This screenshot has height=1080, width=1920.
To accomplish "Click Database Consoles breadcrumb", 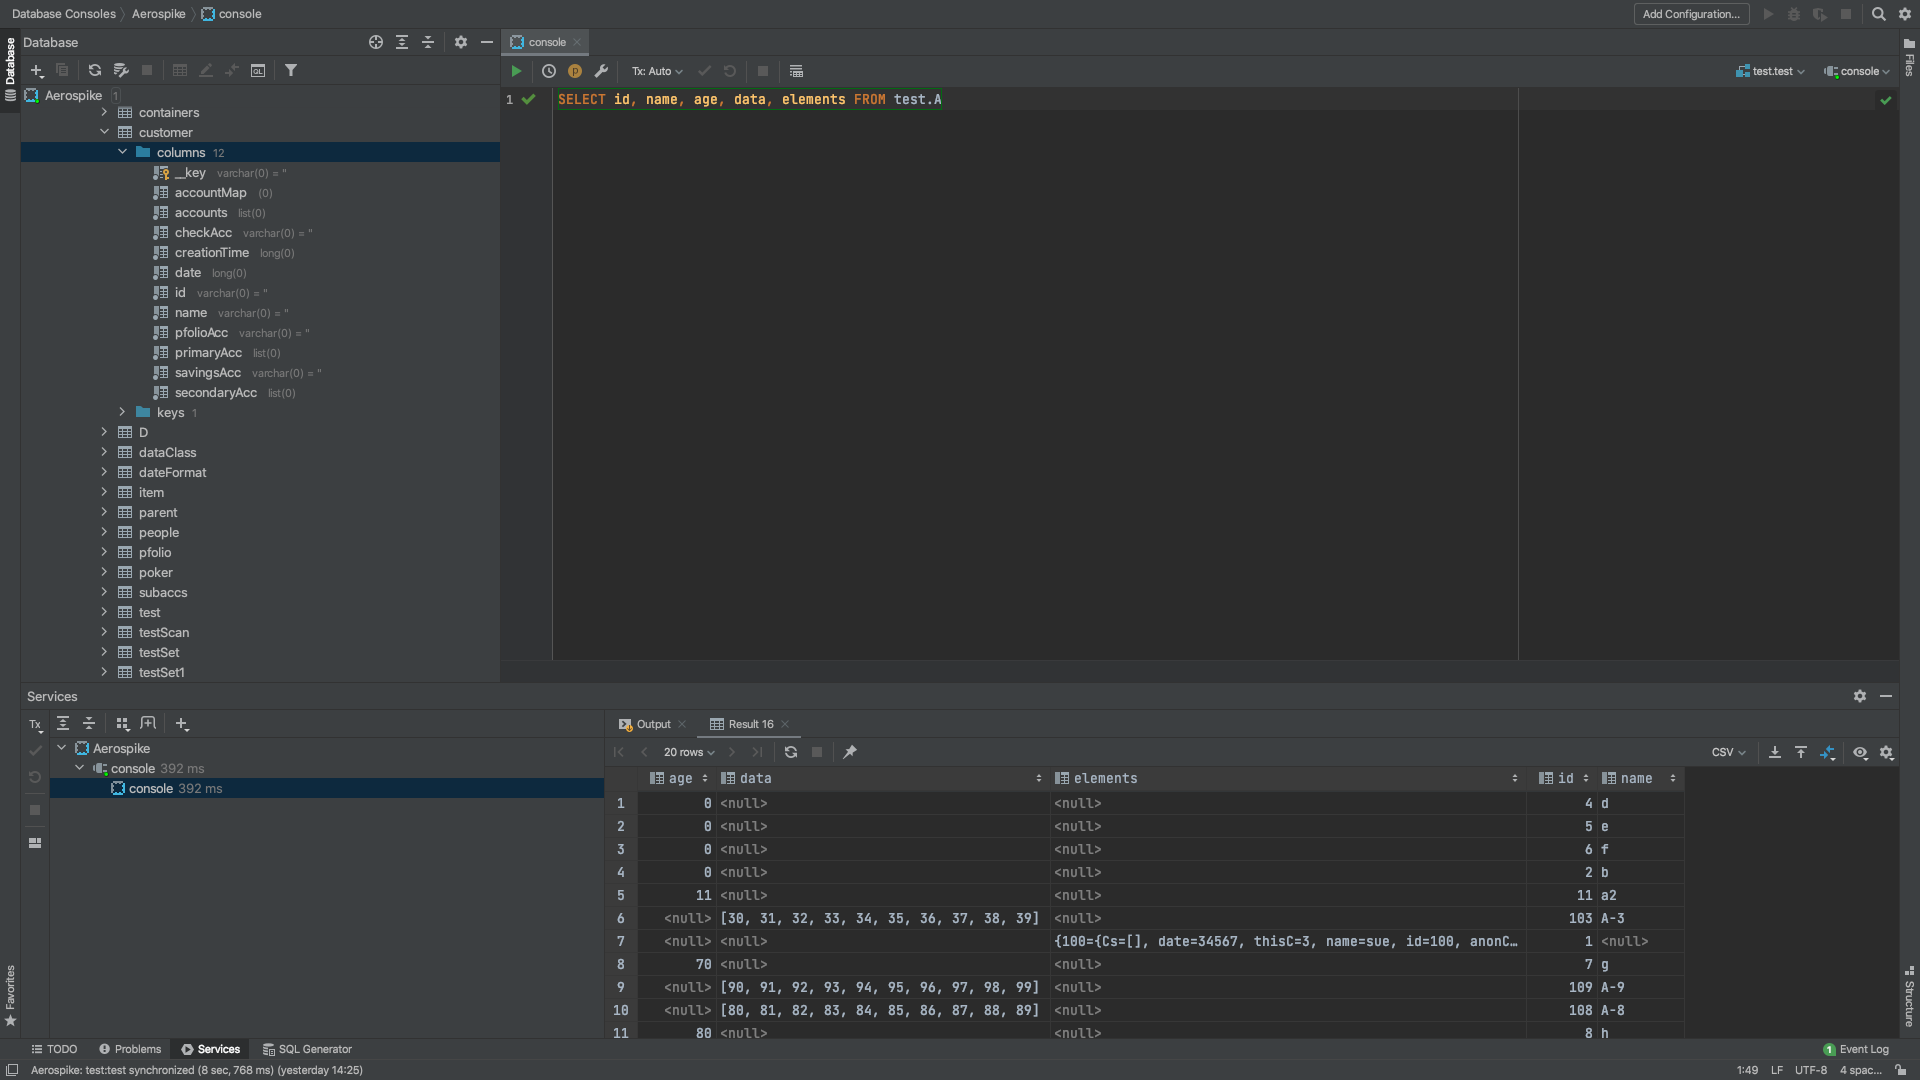I will coord(64,14).
